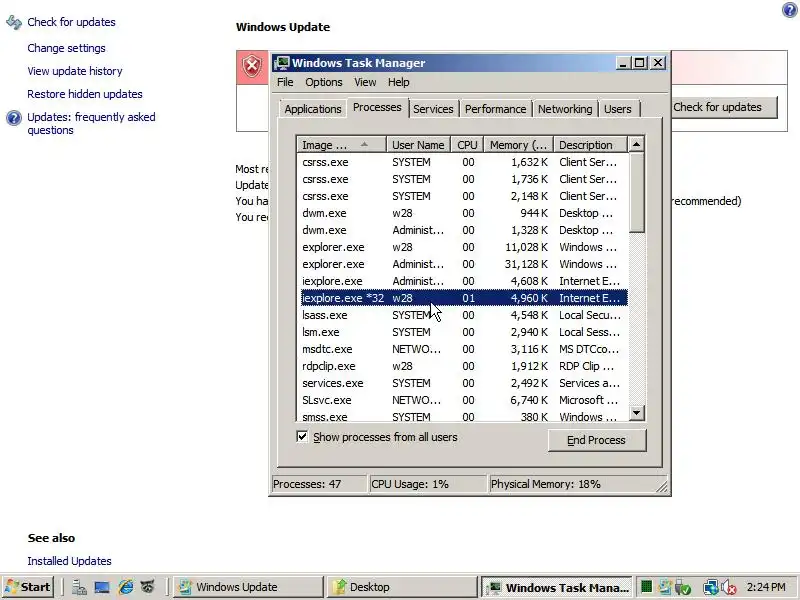This screenshot has height=600, width=800.
Task: Click Safely Remove Hardware tray icon
Action: pos(682,588)
